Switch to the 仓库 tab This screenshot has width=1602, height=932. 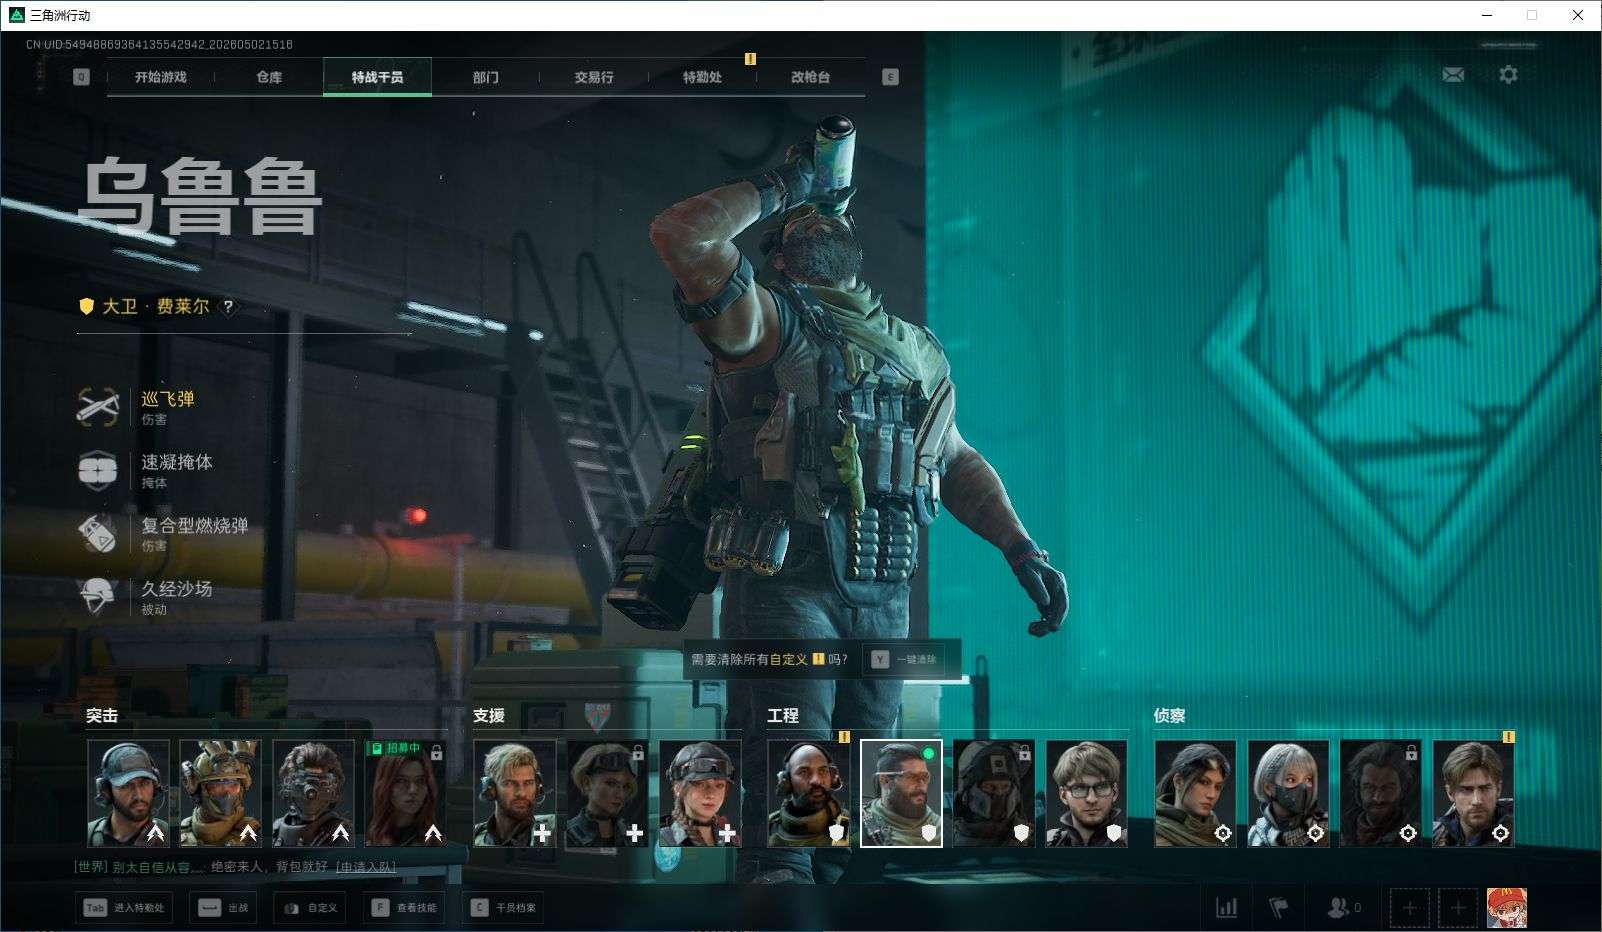point(269,77)
